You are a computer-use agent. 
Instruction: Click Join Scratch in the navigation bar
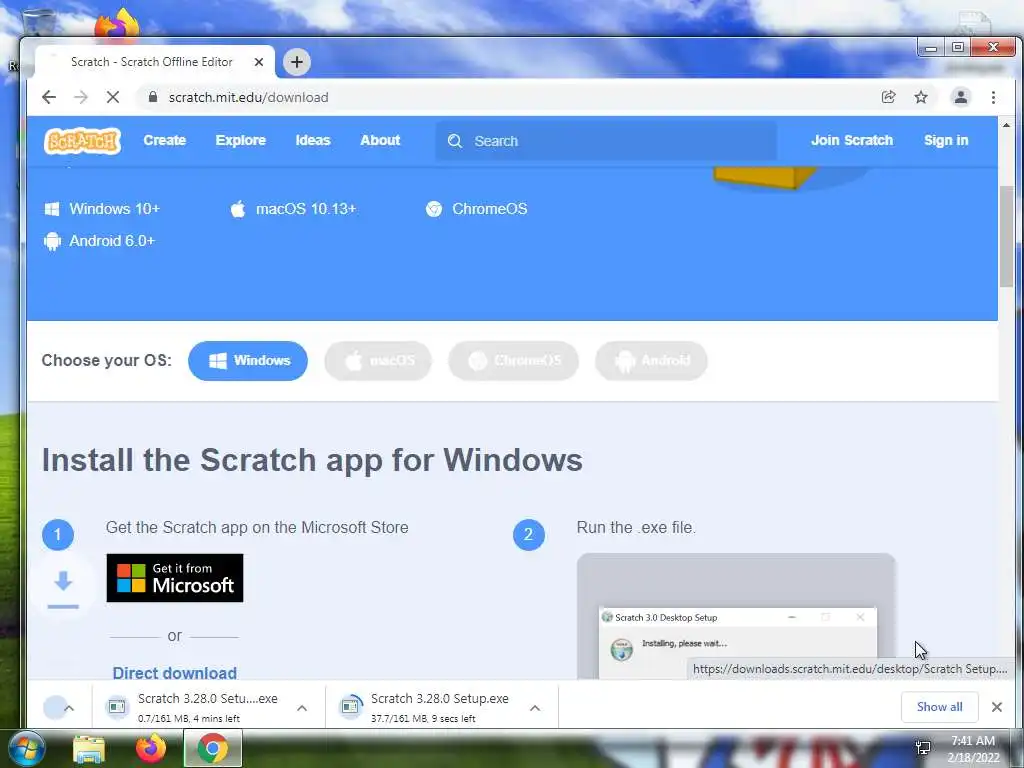pos(852,140)
